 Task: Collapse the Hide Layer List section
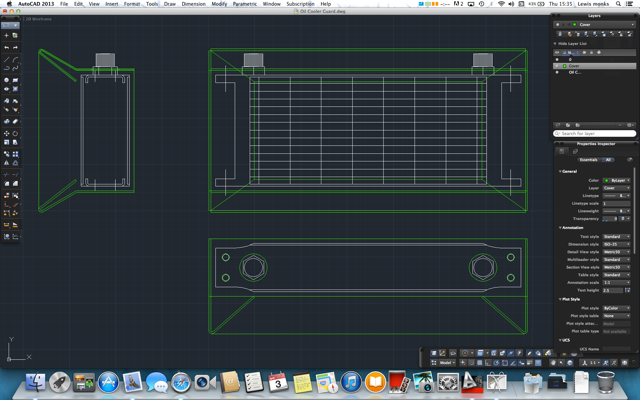pyautogui.click(x=556, y=44)
